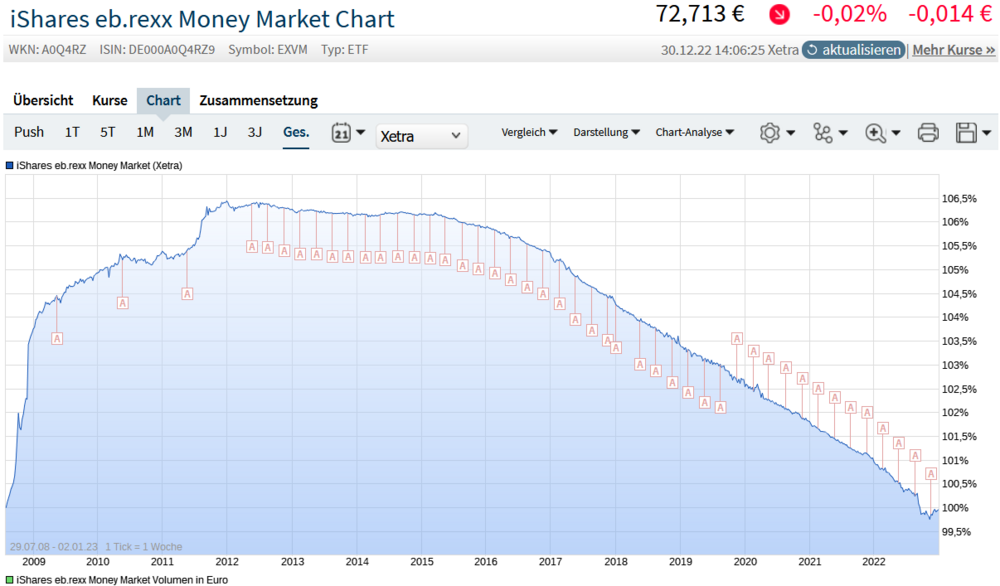Expand the Darstellung dropdown
Image resolution: width=1000 pixels, height=586 pixels.
pos(607,132)
